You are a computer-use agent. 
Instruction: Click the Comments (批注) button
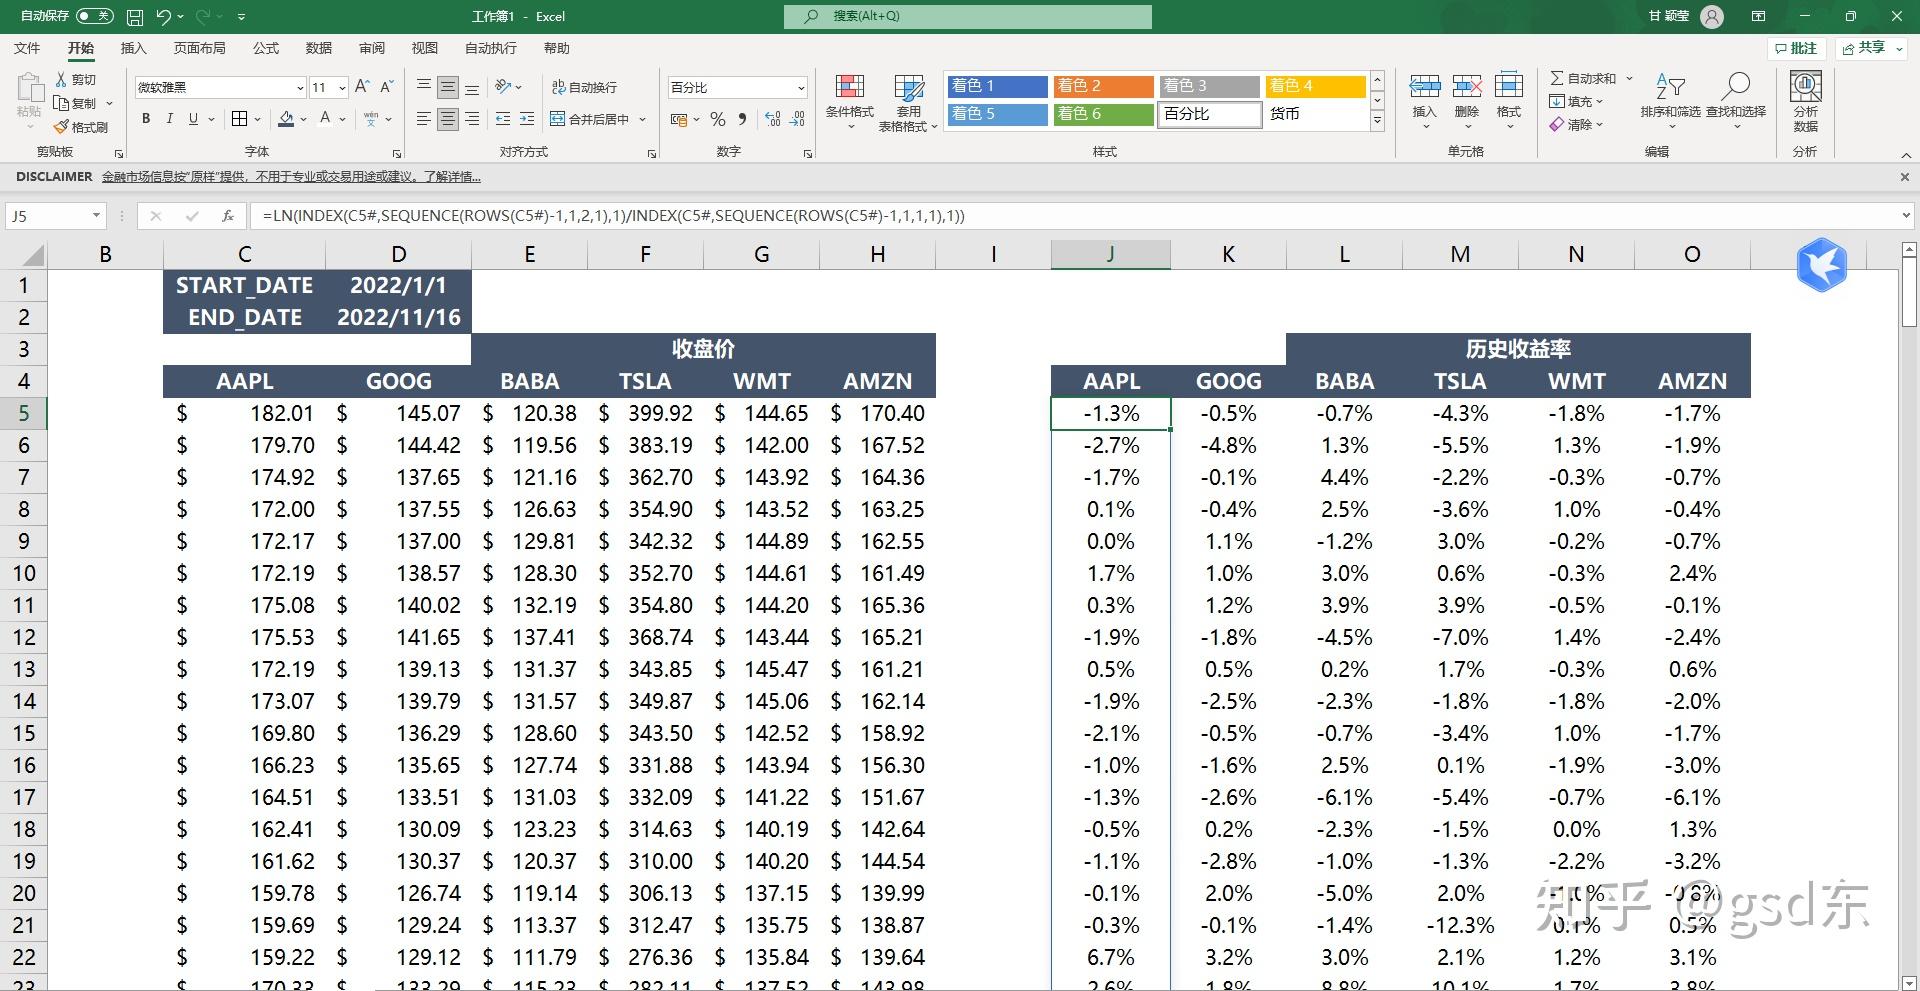click(1796, 48)
